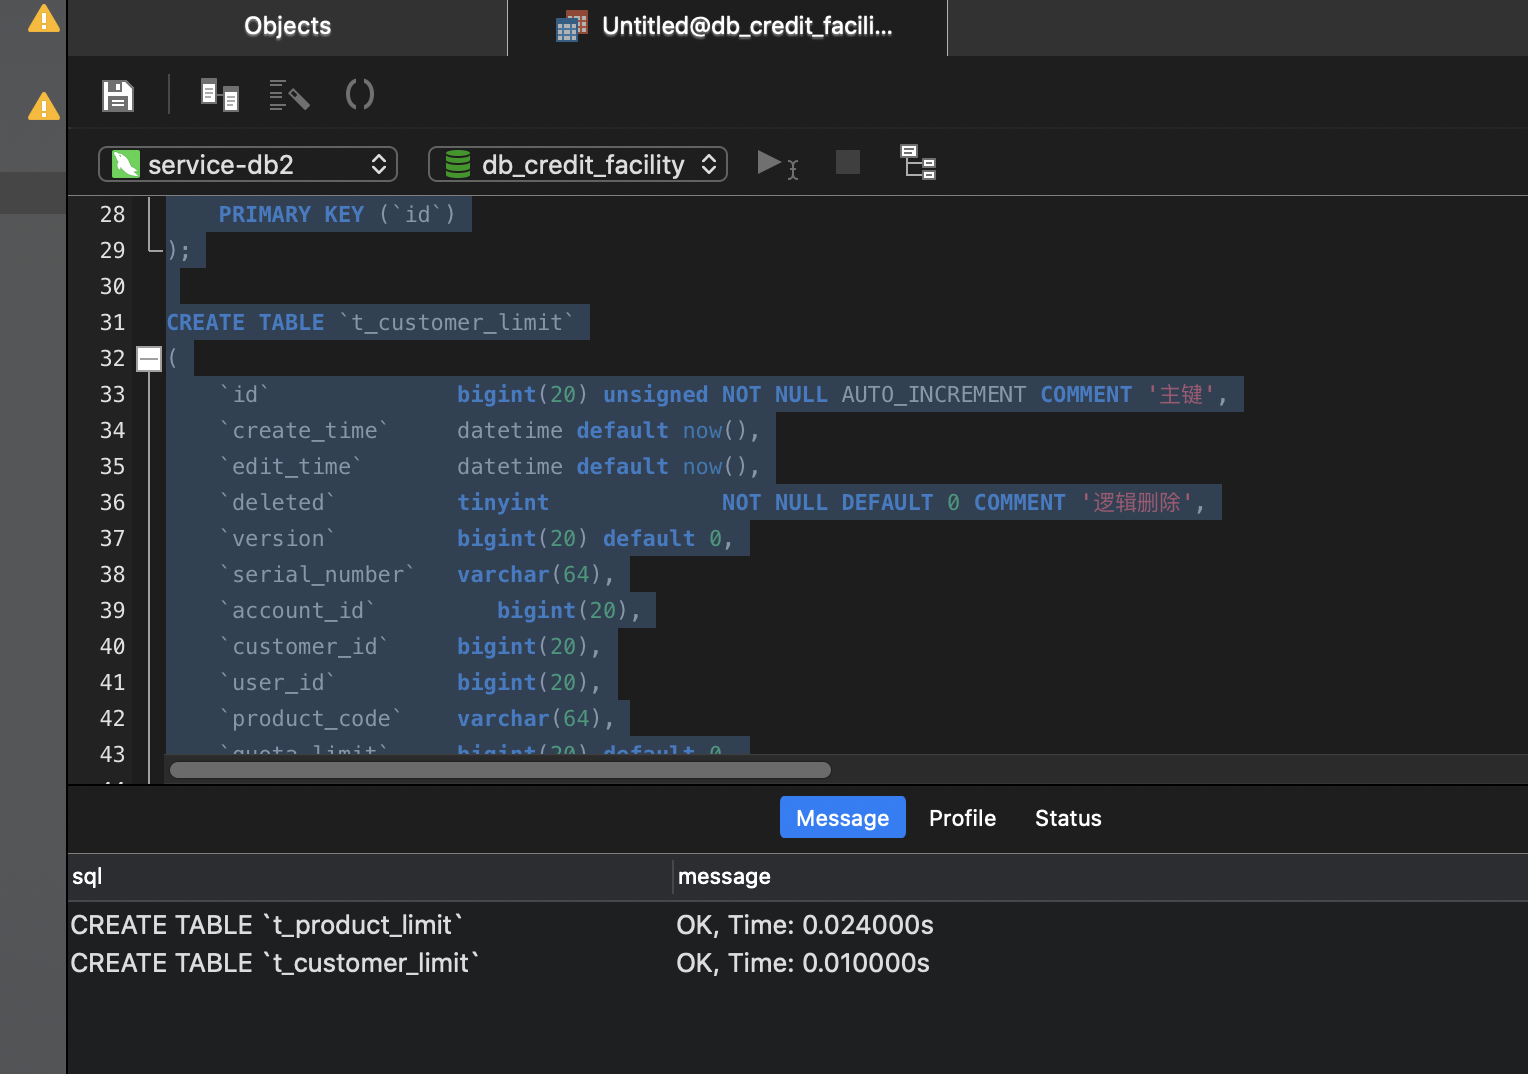Switch to the Objects tab
Screen dimensions: 1528x1074
288,26
